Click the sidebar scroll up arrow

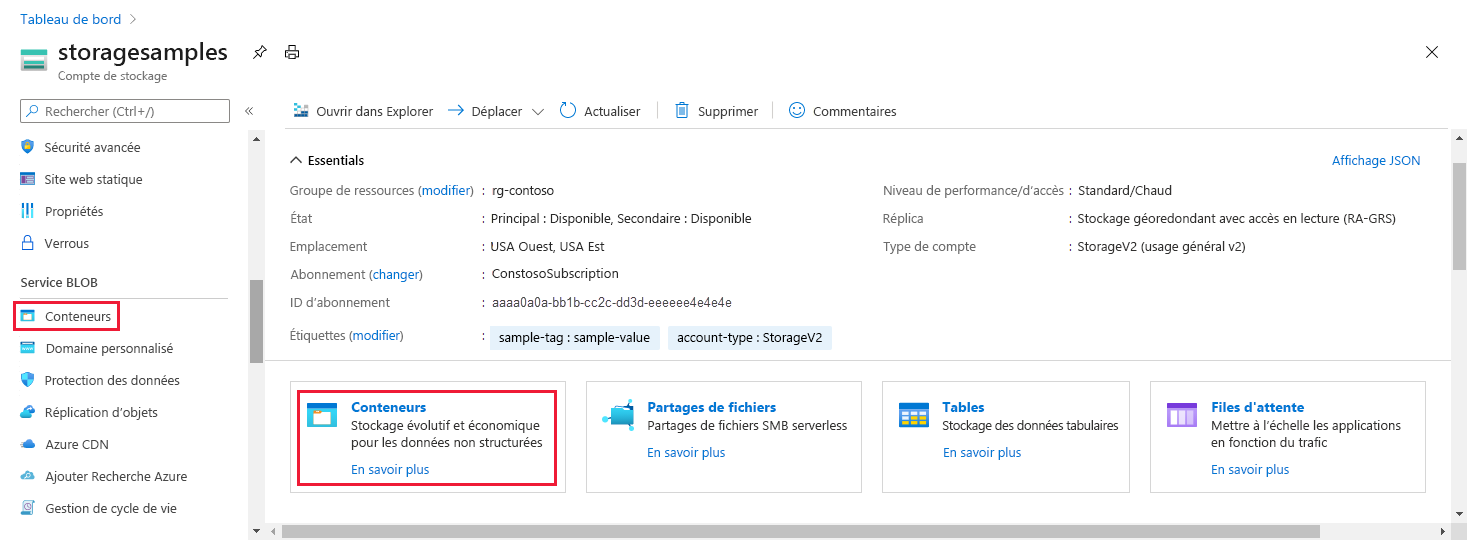[256, 138]
